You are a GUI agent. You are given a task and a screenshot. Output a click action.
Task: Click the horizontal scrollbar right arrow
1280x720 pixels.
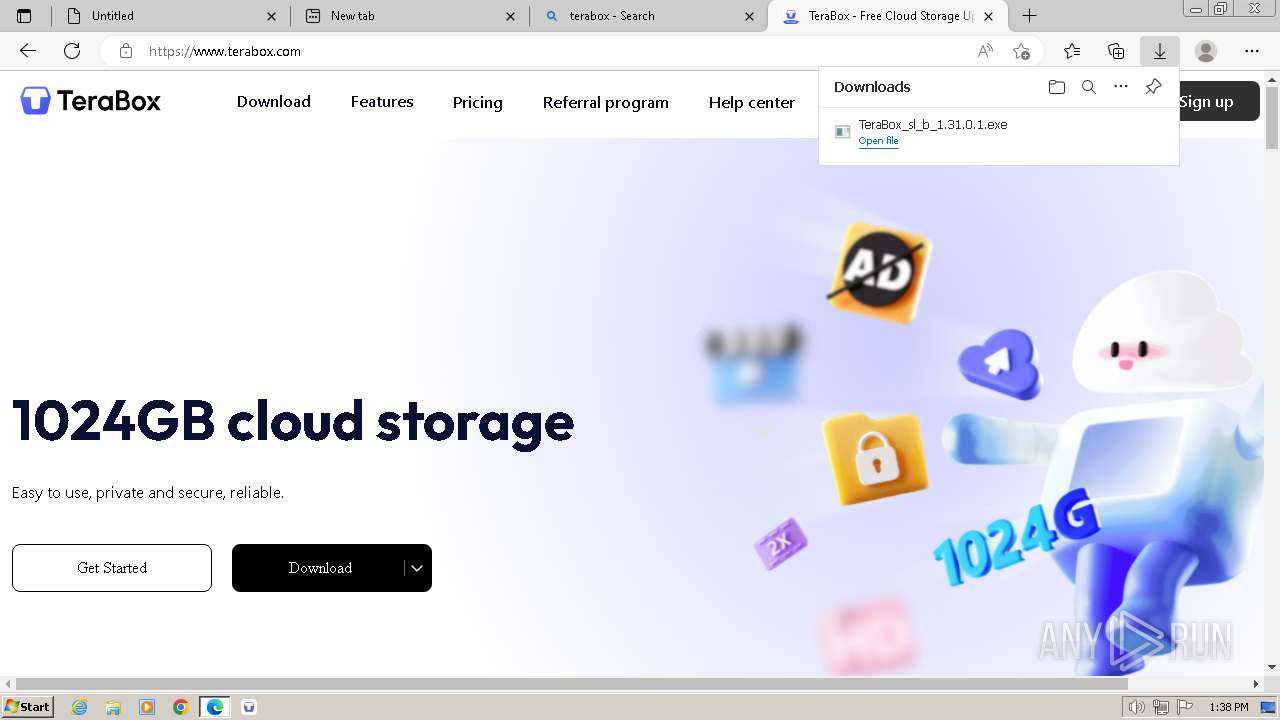click(x=1257, y=684)
